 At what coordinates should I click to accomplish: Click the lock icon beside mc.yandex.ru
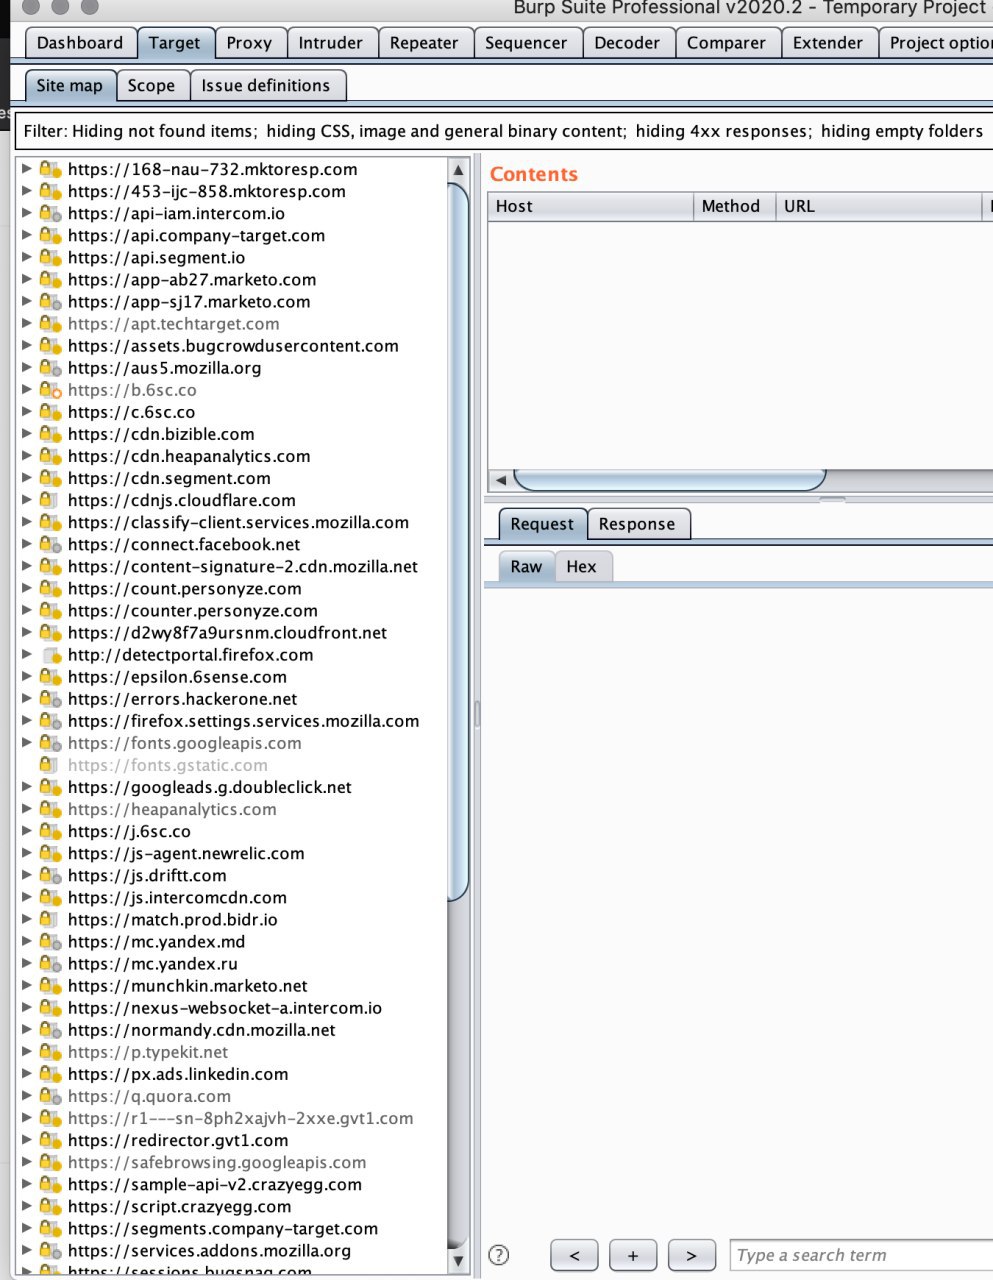pos(50,963)
